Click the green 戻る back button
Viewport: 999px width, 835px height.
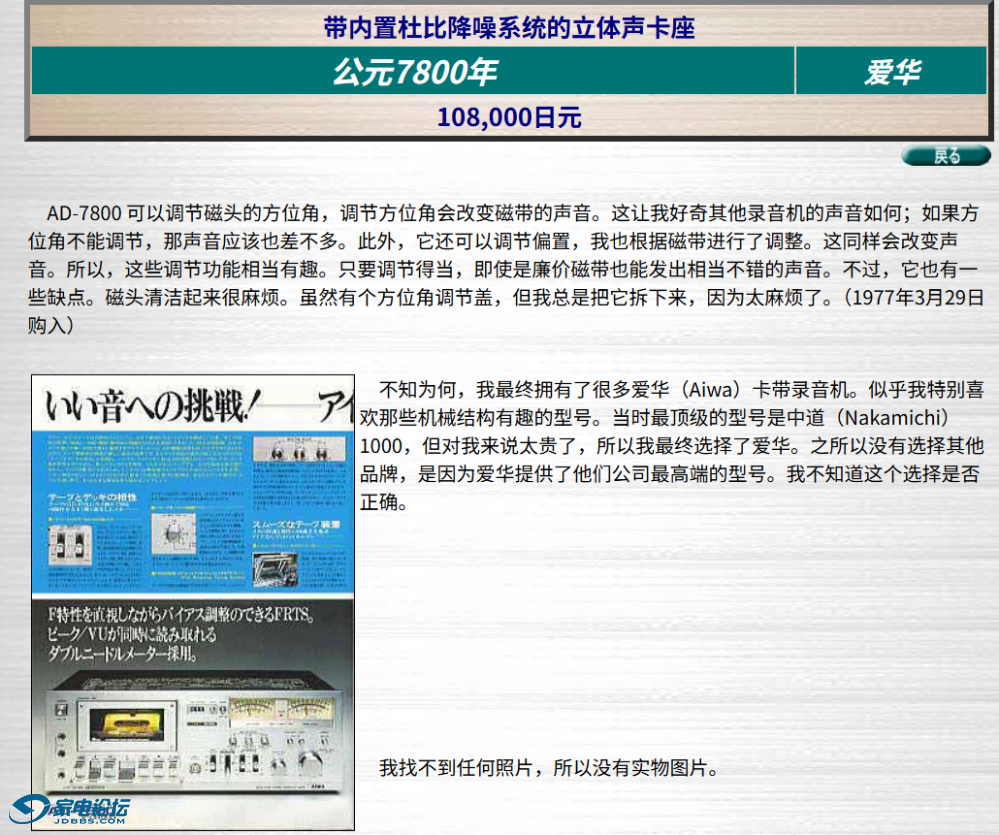tap(946, 155)
